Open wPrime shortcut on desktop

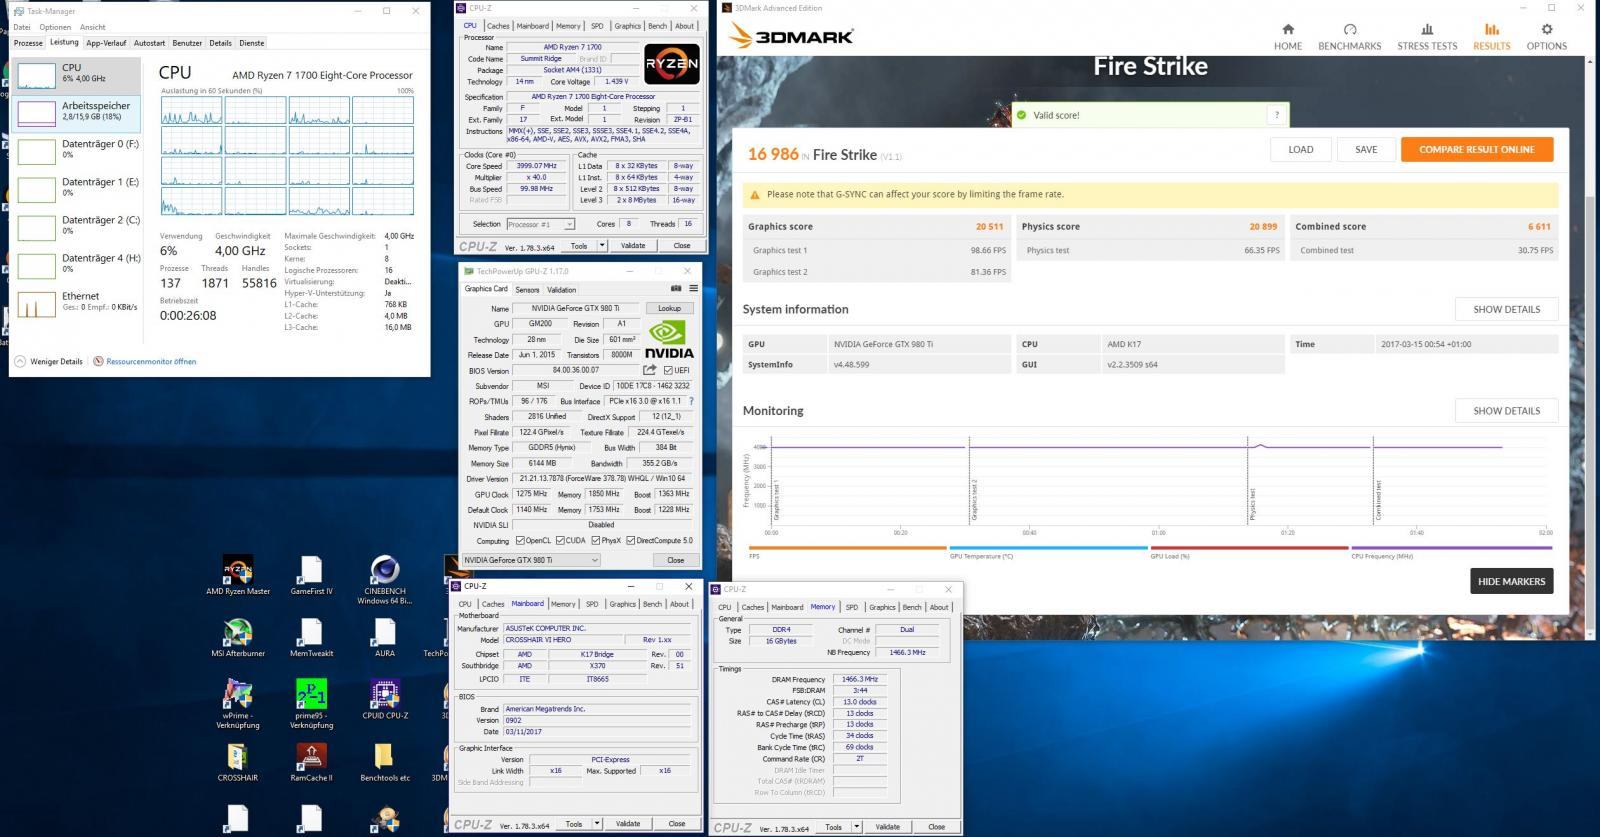pos(238,704)
